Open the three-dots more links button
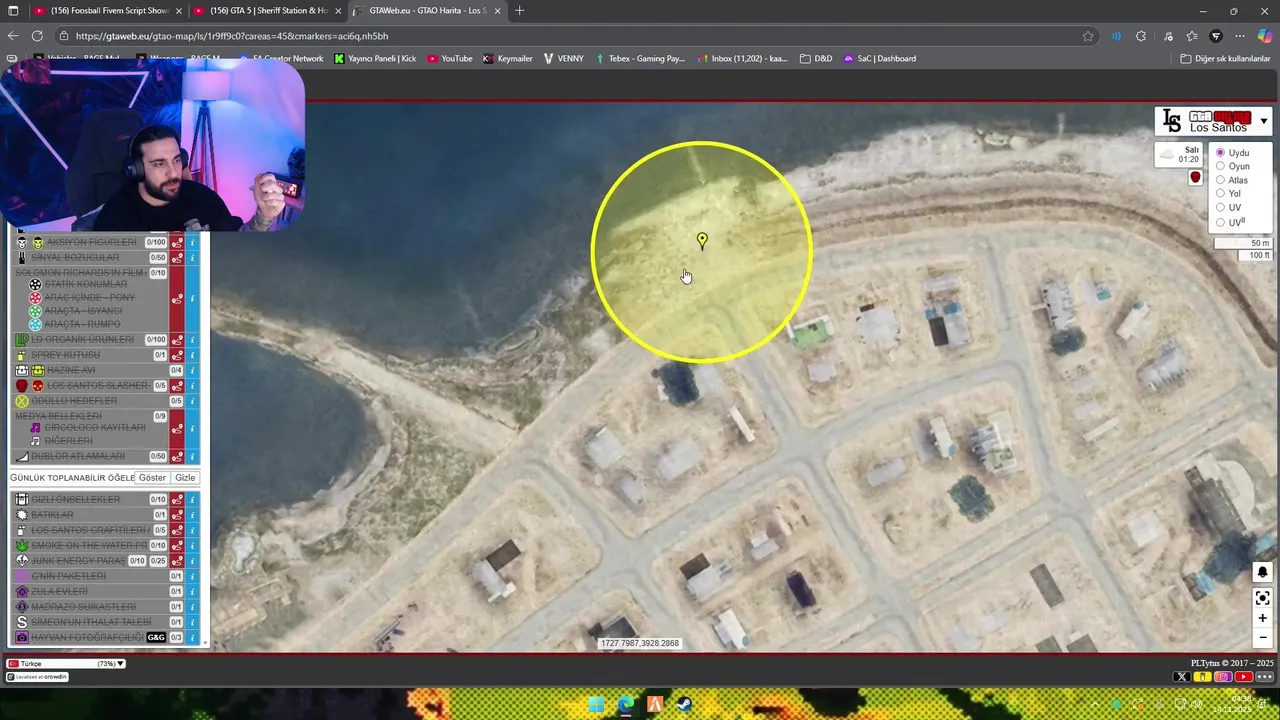Viewport: 1280px width, 720px height. pyautogui.click(x=1265, y=677)
